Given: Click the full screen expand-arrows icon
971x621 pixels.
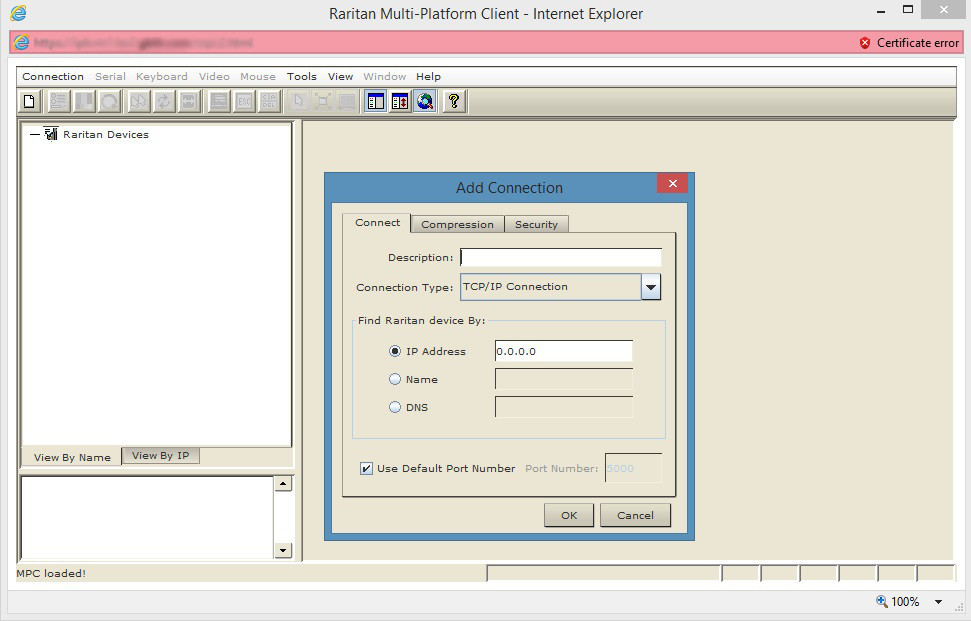Looking at the screenshot, I should coord(323,101).
